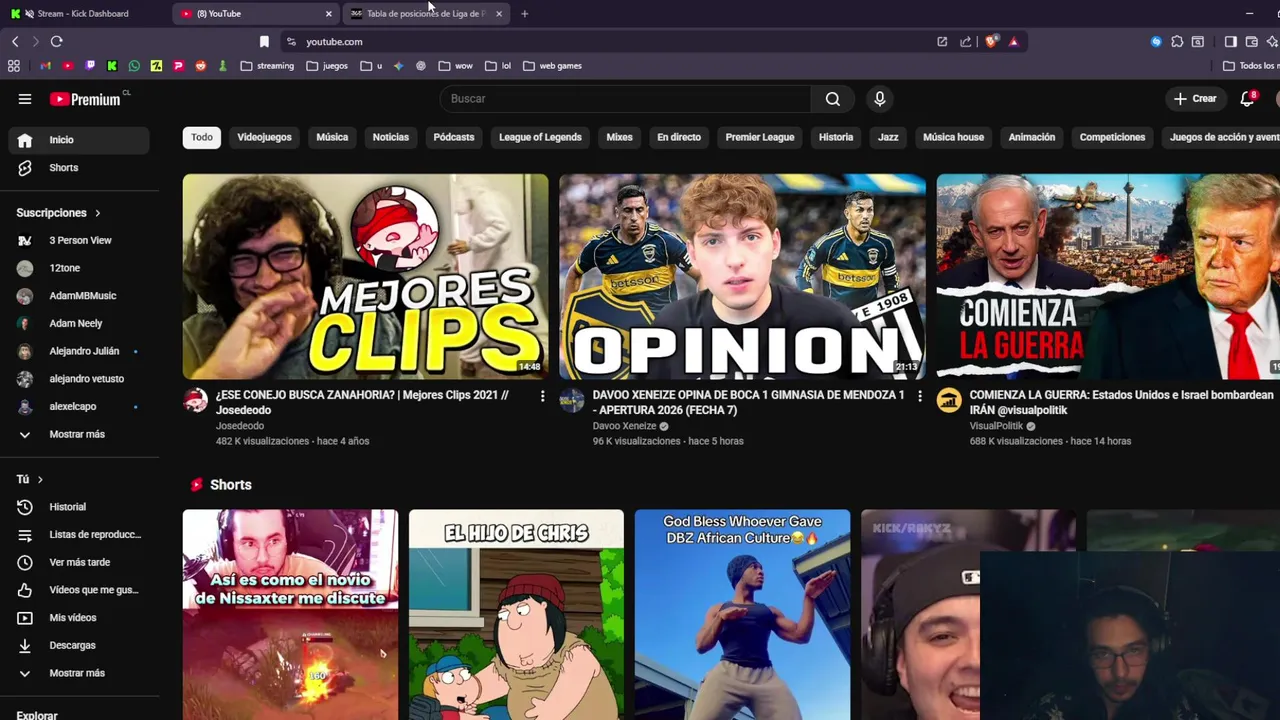This screenshot has height=720, width=1280.
Task: Open Brave Shields lion icon
Action: (992, 42)
